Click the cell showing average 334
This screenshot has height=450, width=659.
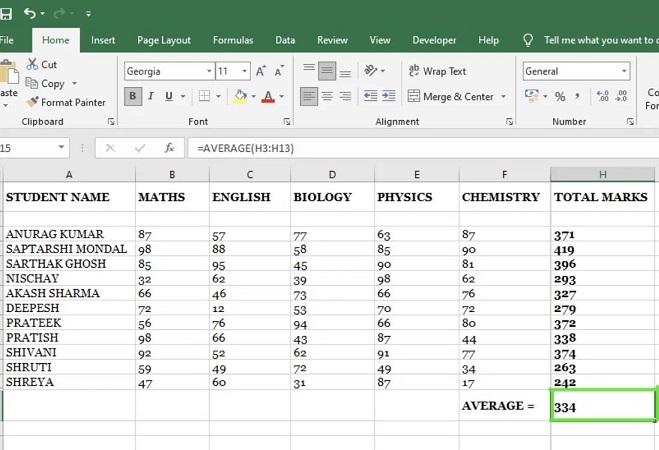point(603,405)
